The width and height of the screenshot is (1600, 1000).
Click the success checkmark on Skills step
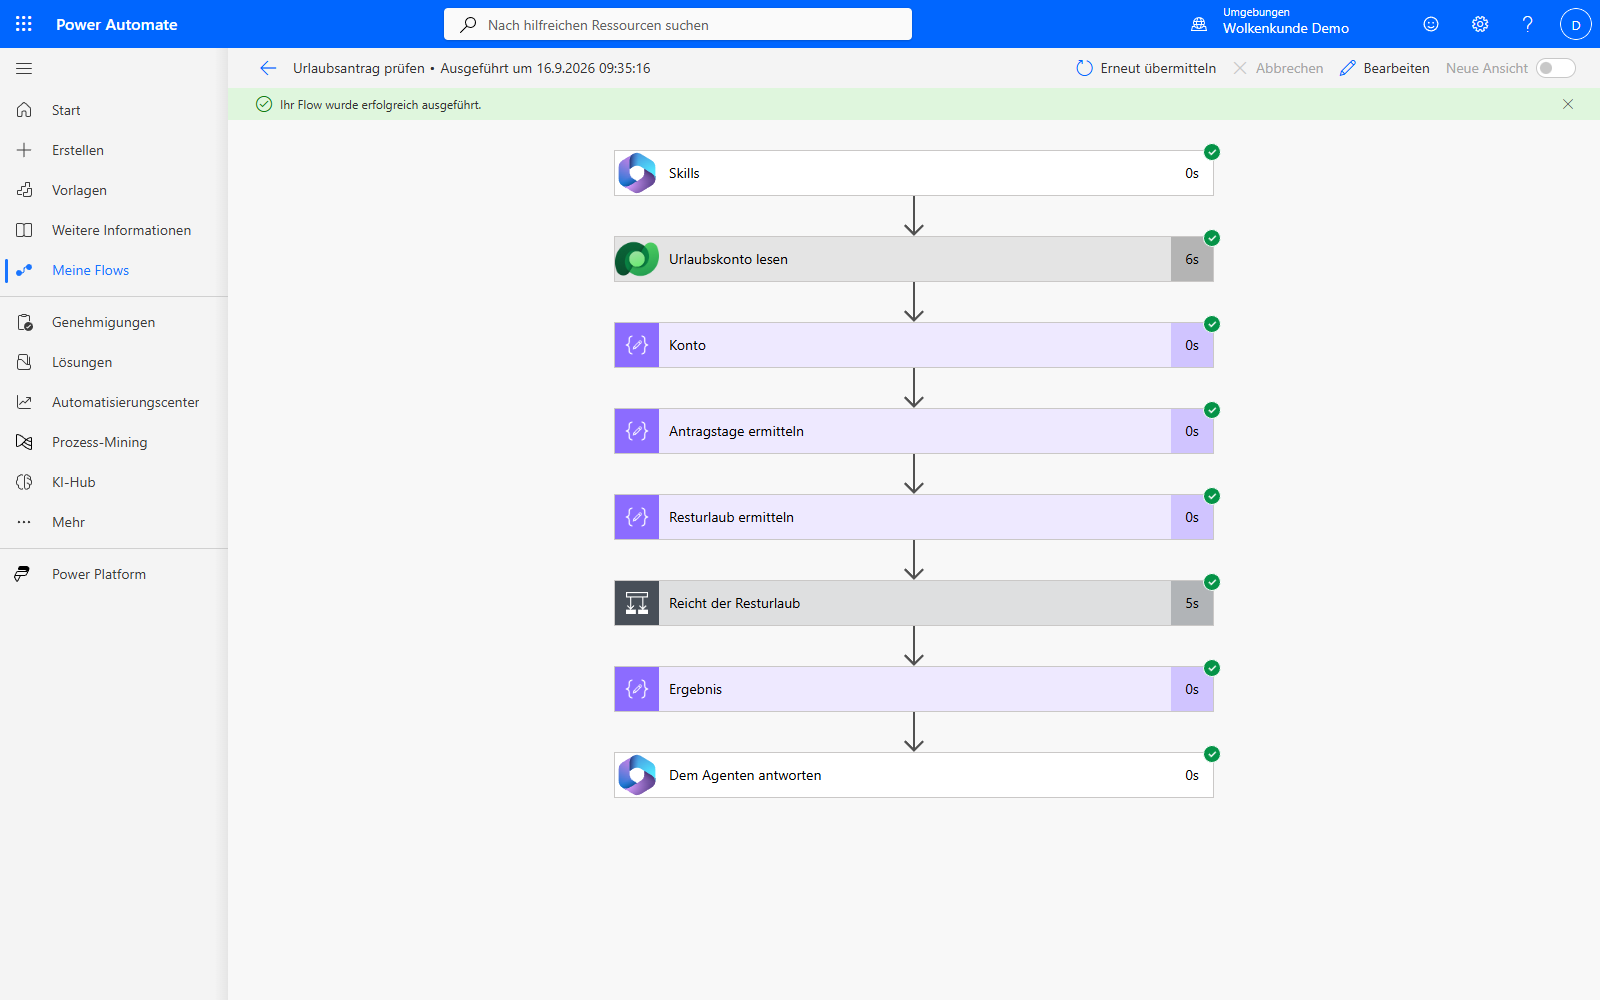click(1212, 152)
